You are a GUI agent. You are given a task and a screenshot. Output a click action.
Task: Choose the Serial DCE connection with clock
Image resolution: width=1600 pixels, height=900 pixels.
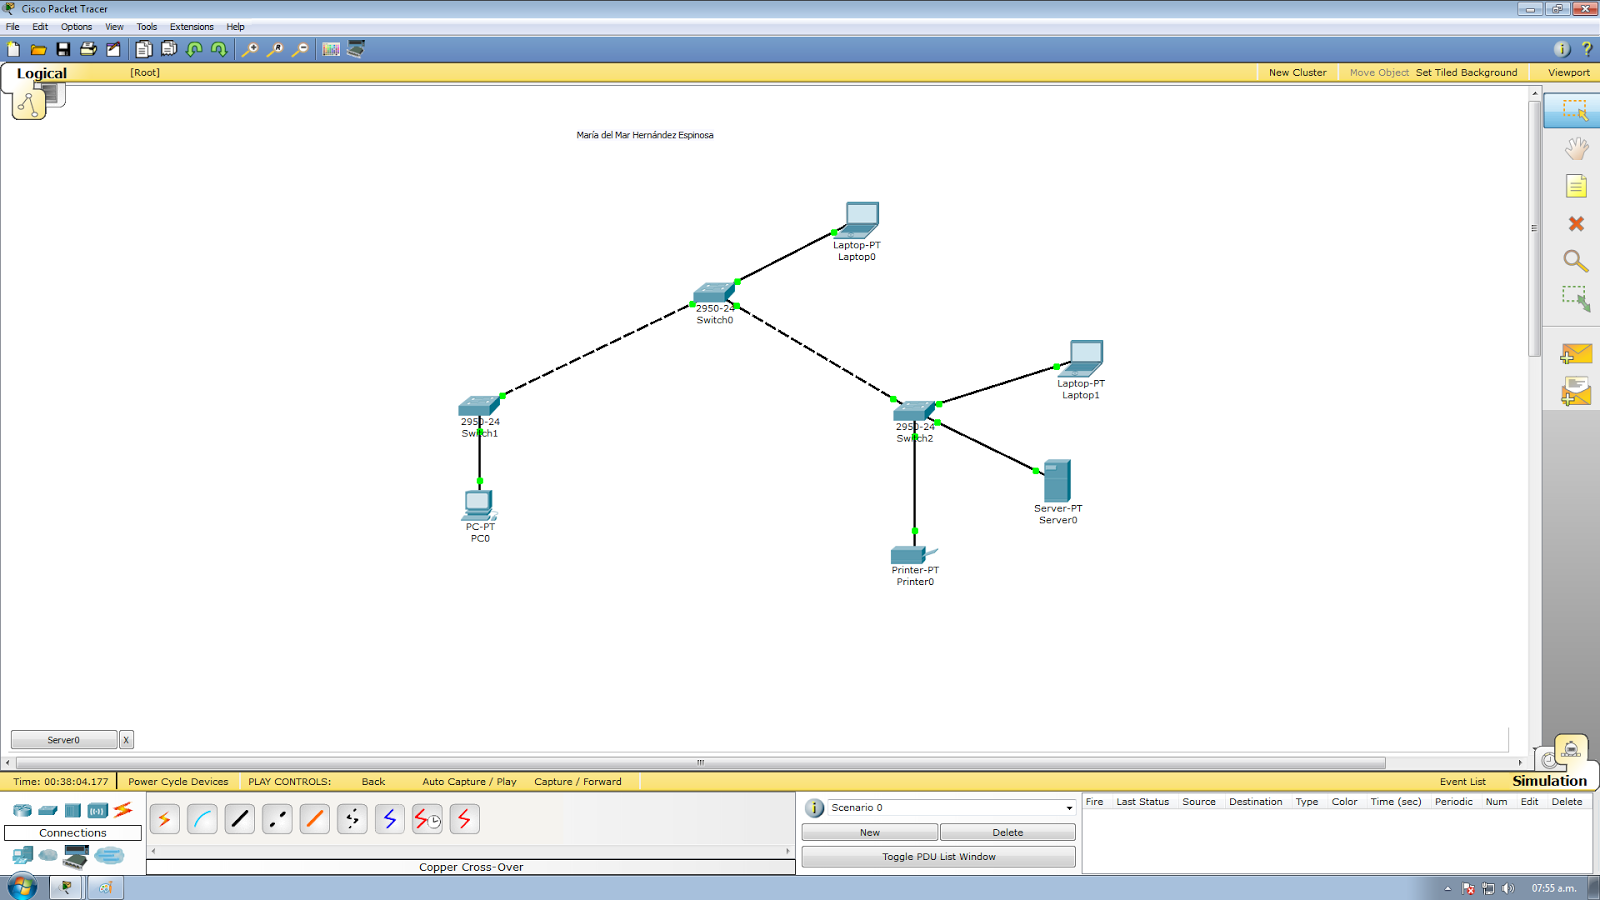427,818
